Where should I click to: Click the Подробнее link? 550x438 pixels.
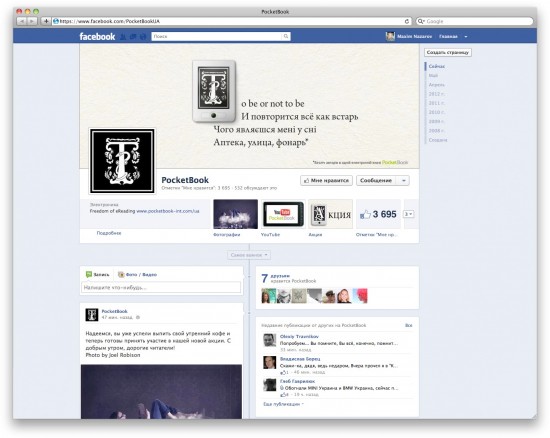(x=109, y=233)
